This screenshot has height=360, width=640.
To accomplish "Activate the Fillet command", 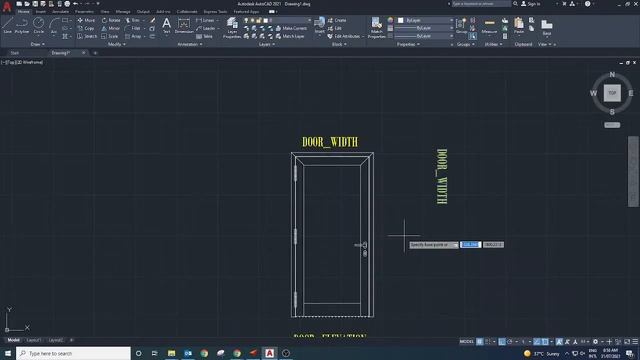I will (x=133, y=28).
